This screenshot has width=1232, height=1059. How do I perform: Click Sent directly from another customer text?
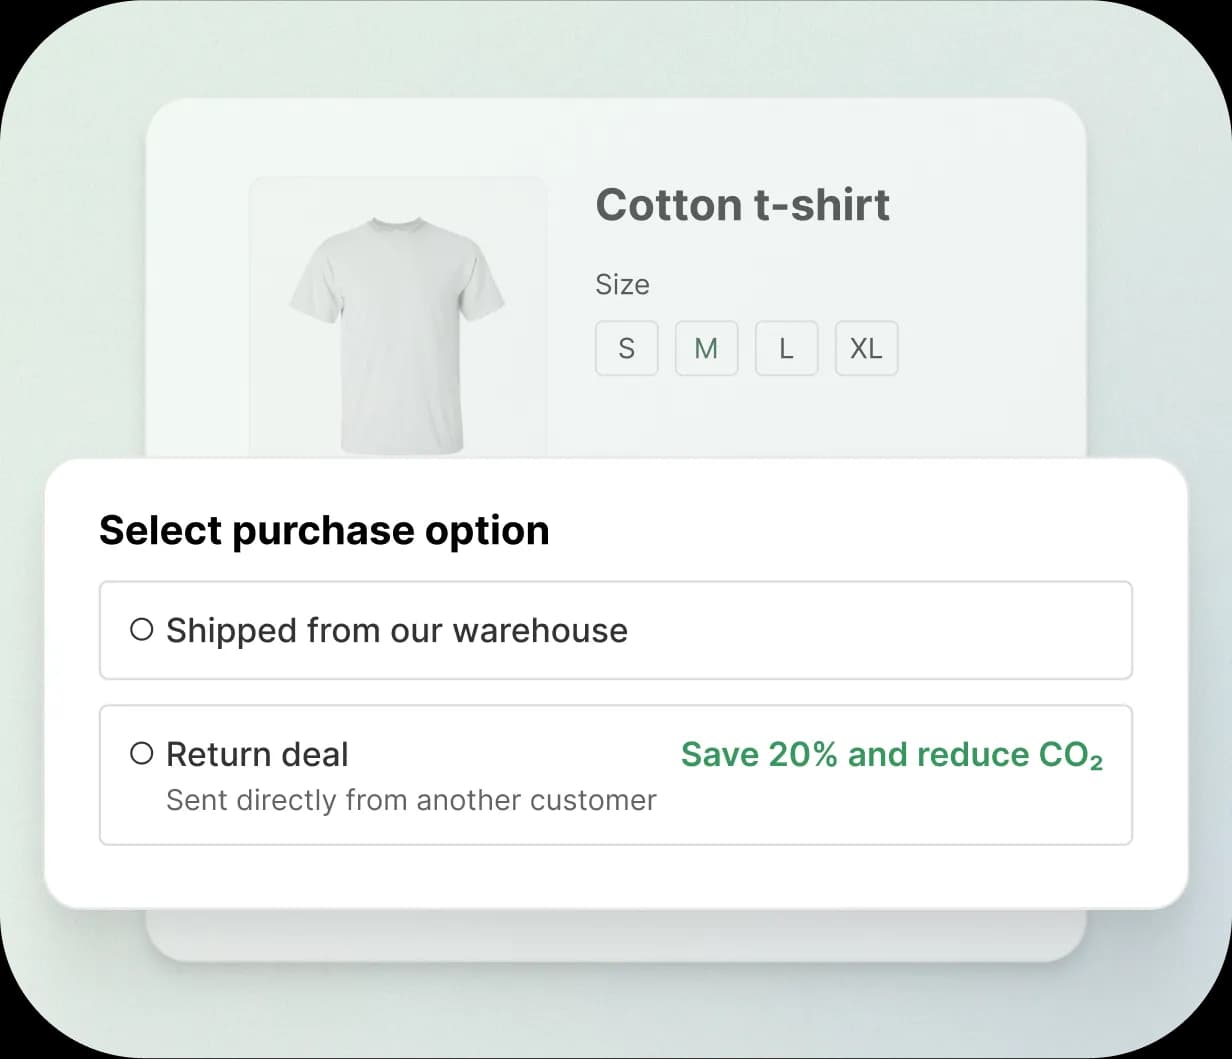tap(411, 800)
